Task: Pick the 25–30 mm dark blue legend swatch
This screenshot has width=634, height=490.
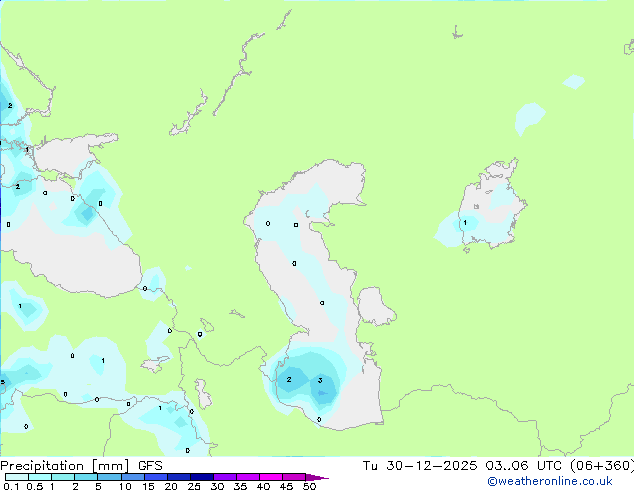Action: [202, 477]
